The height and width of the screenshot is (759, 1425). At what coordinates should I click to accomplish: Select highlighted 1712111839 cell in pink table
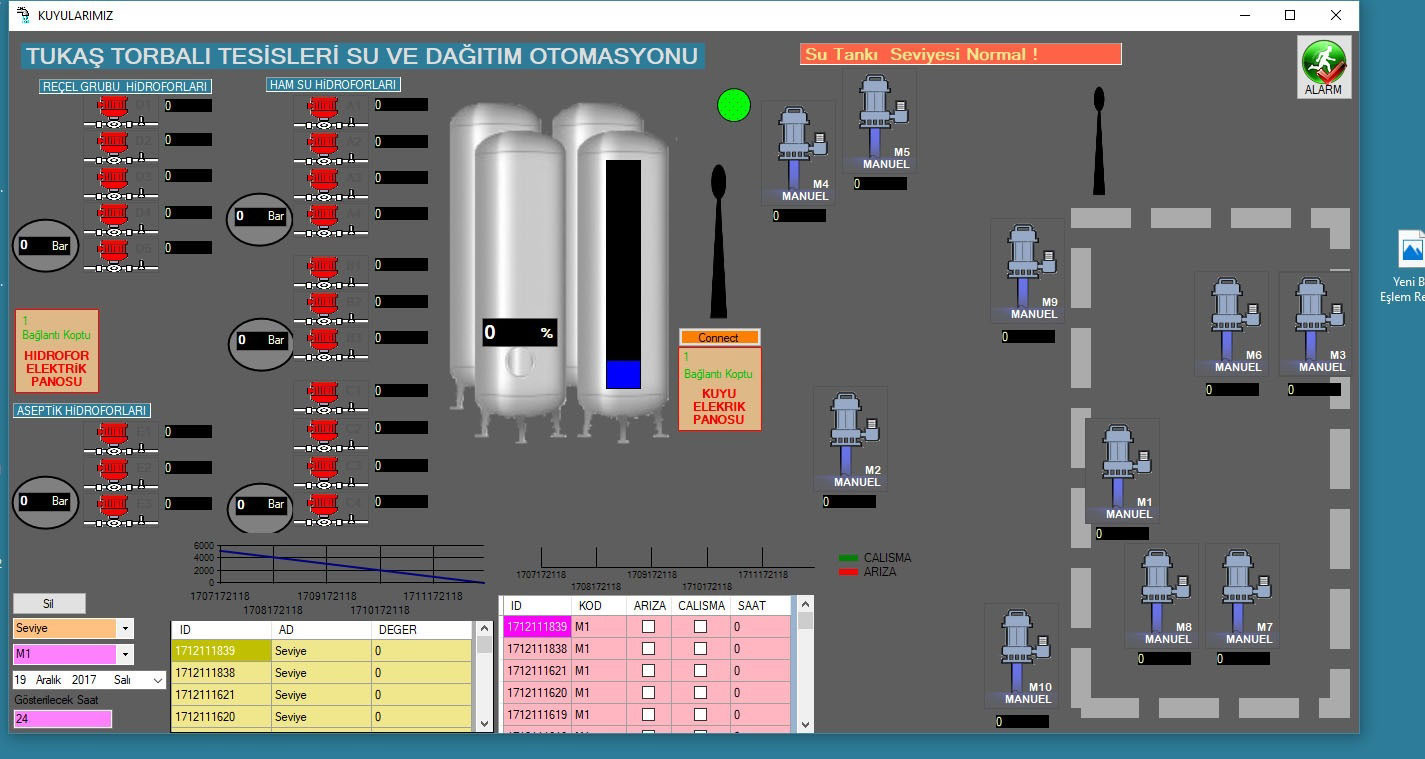tap(537, 627)
